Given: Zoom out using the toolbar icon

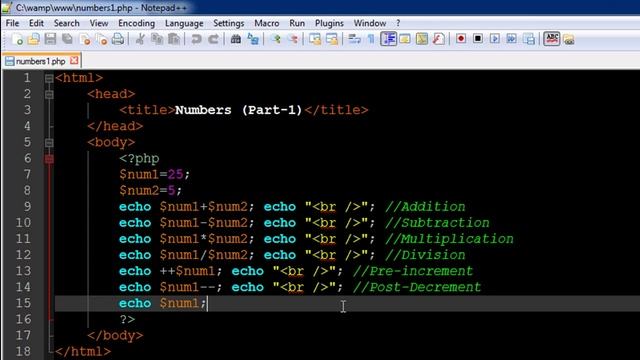Looking at the screenshot, I should (x=293, y=39).
